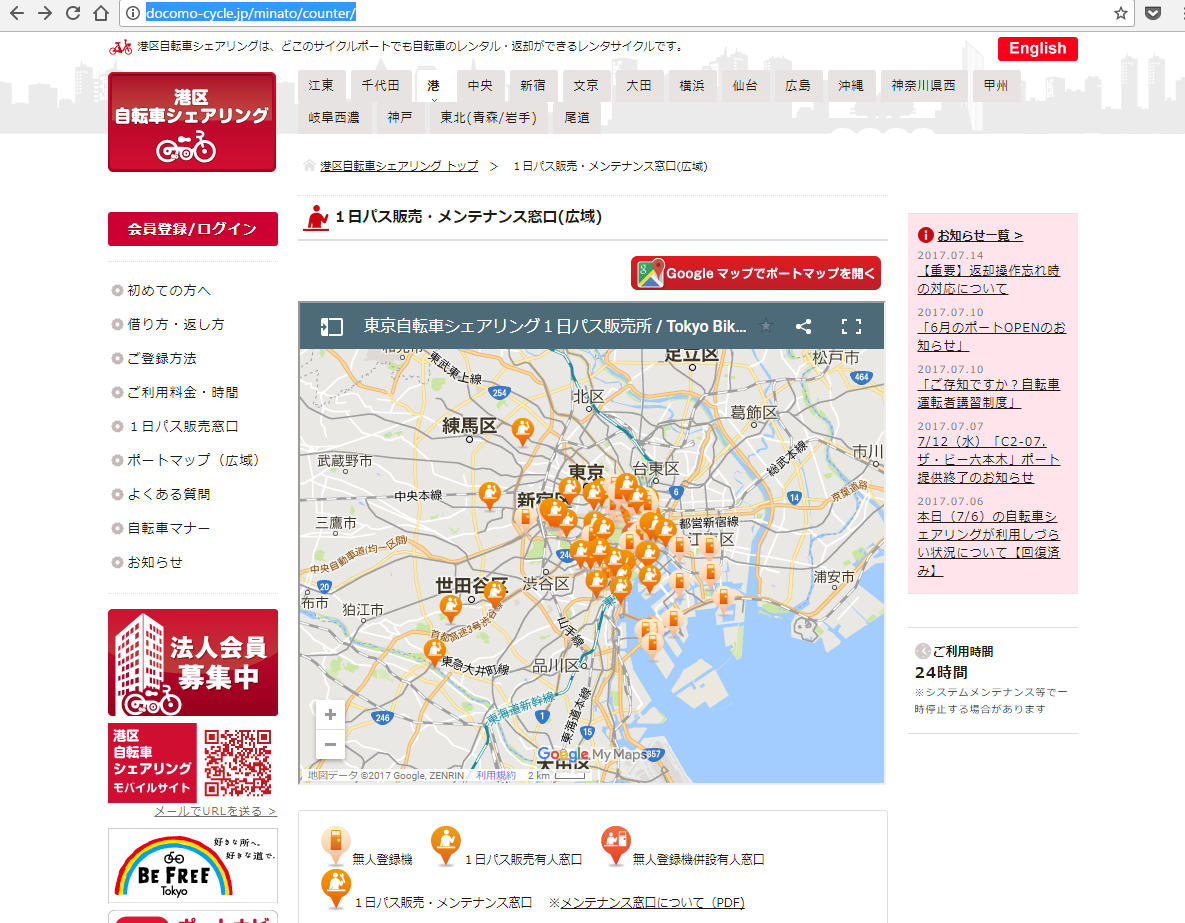This screenshot has width=1185, height=923.
Task: Select the 広島 area tab
Action: (x=797, y=85)
